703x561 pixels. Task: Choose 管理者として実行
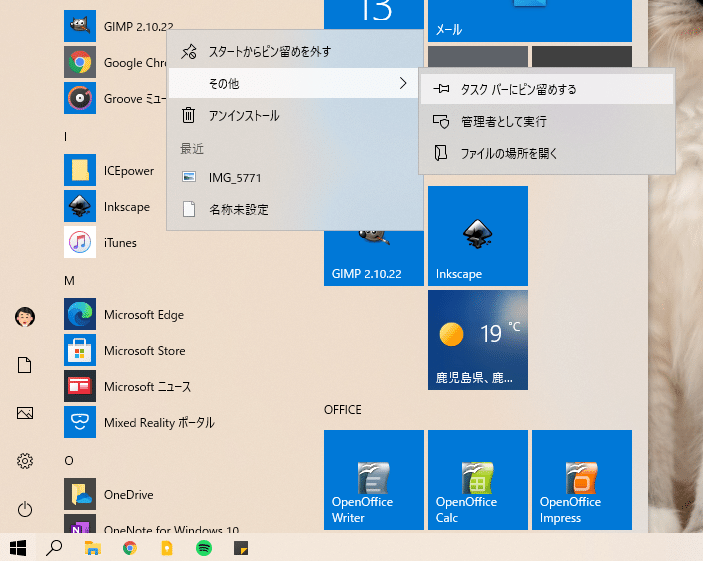coord(547,122)
